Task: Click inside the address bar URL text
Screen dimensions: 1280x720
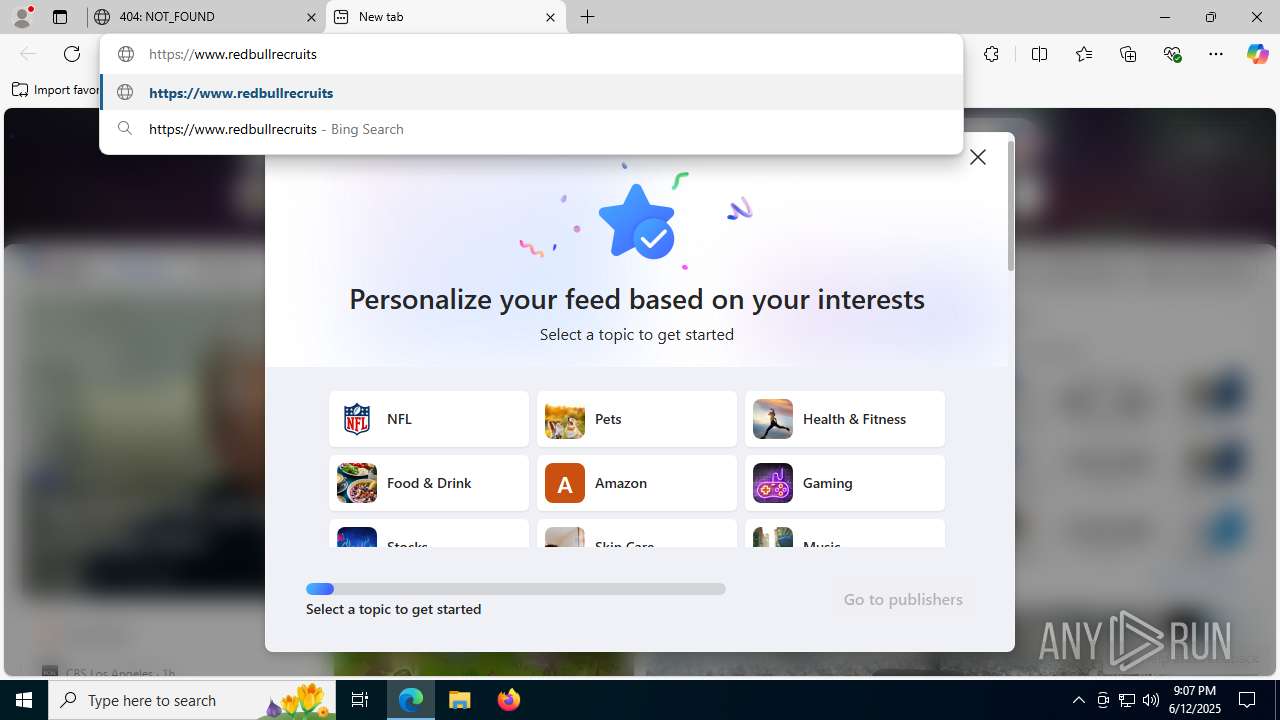Action: pyautogui.click(x=233, y=54)
